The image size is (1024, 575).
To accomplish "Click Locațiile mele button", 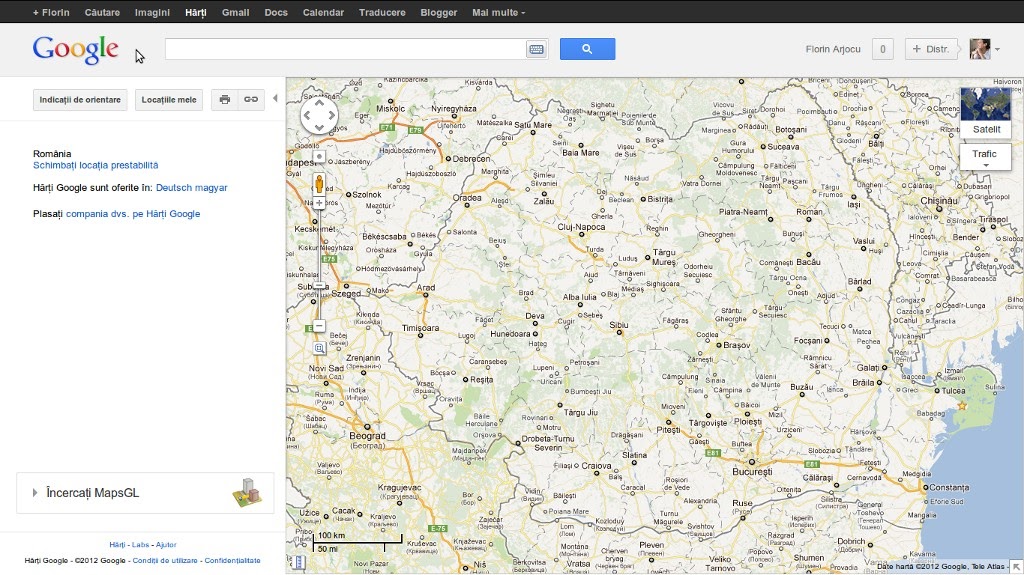I will [168, 100].
